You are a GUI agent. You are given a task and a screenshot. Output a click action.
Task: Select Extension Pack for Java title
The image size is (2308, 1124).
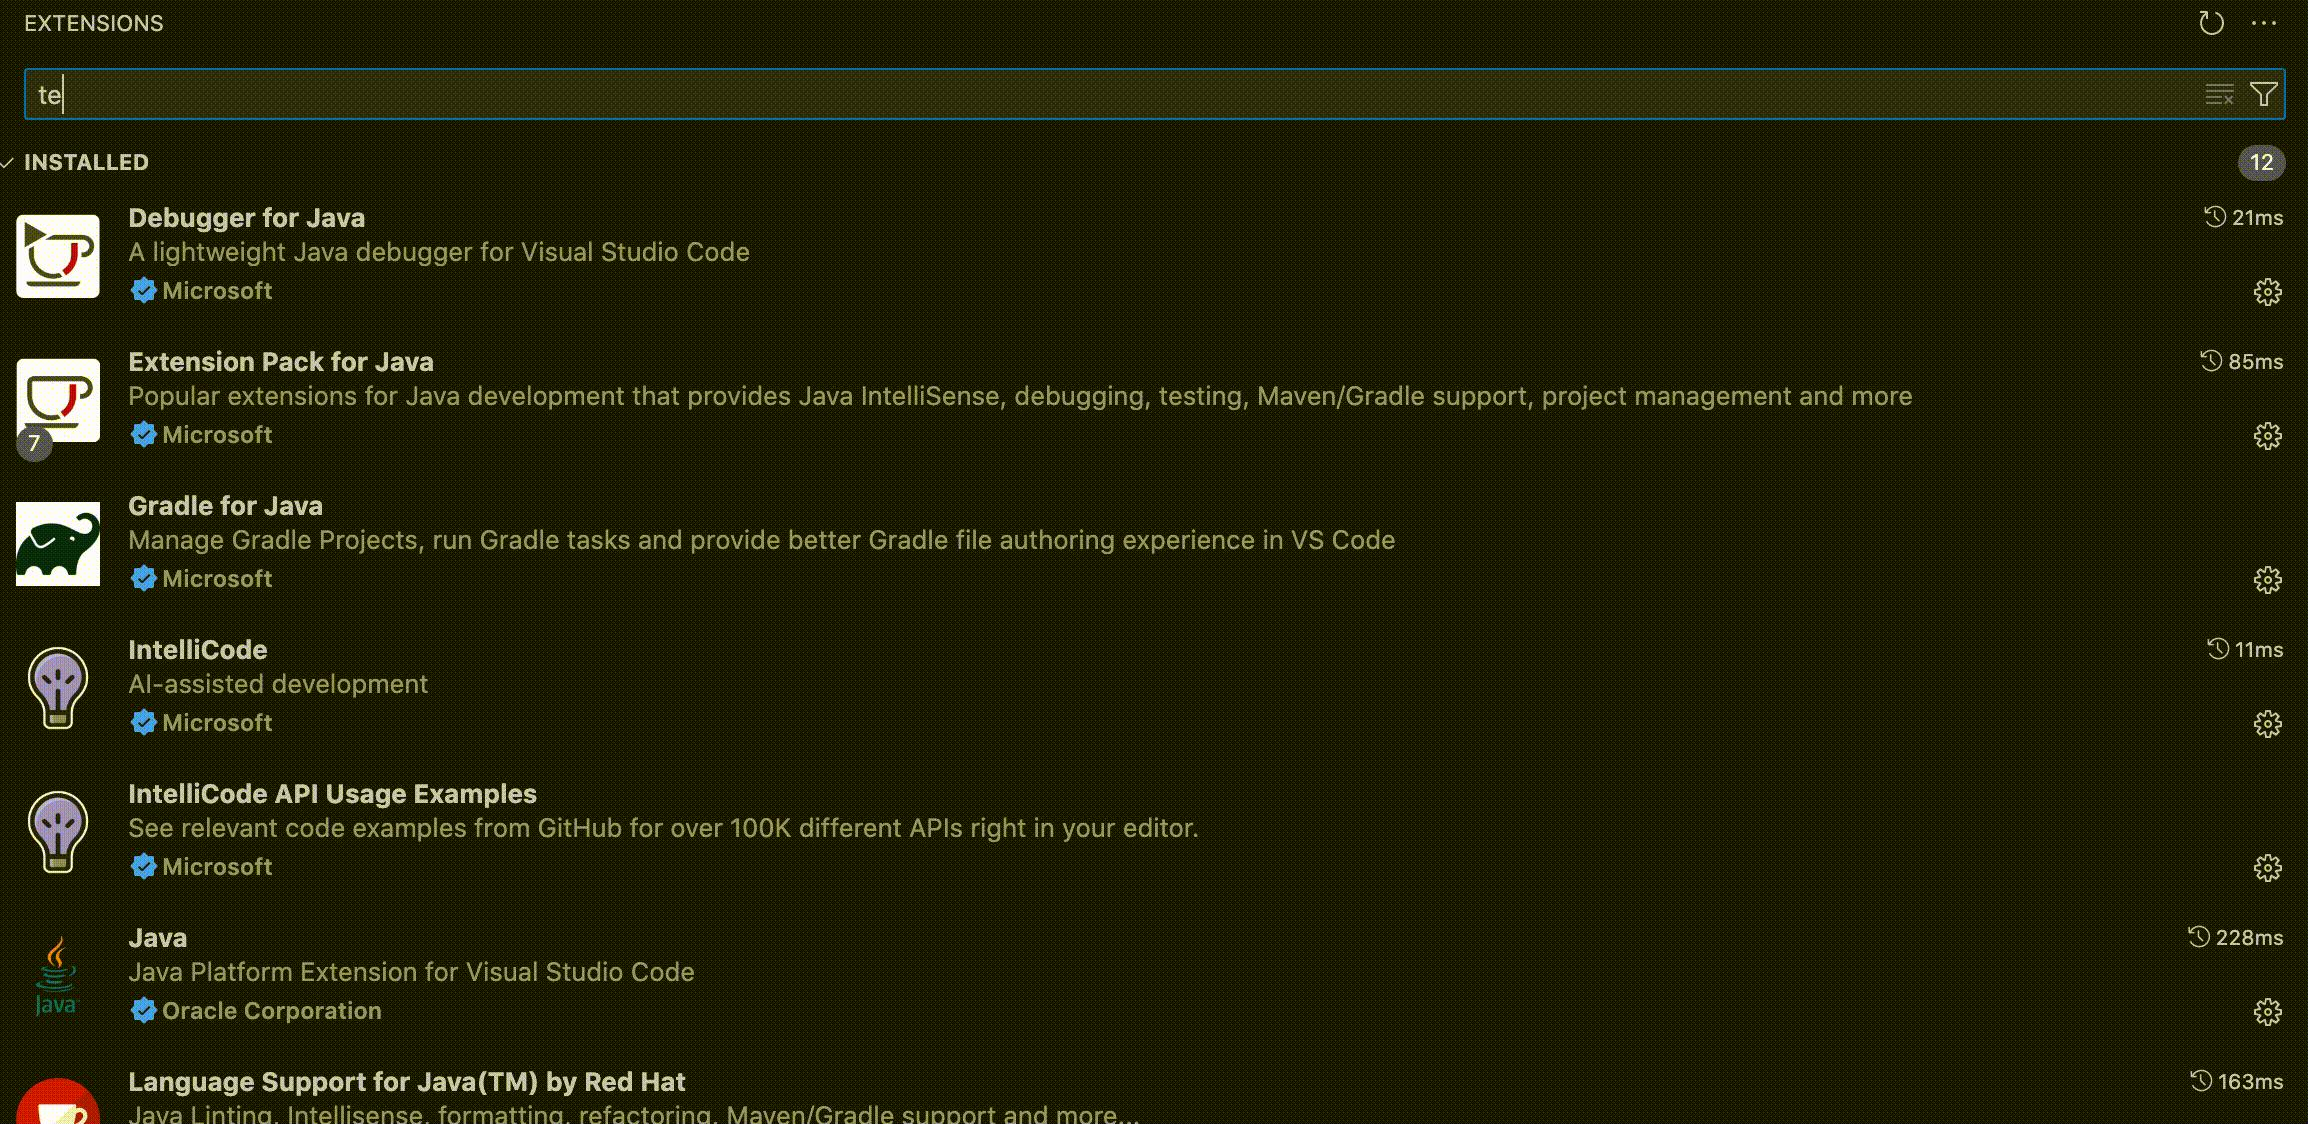[281, 362]
